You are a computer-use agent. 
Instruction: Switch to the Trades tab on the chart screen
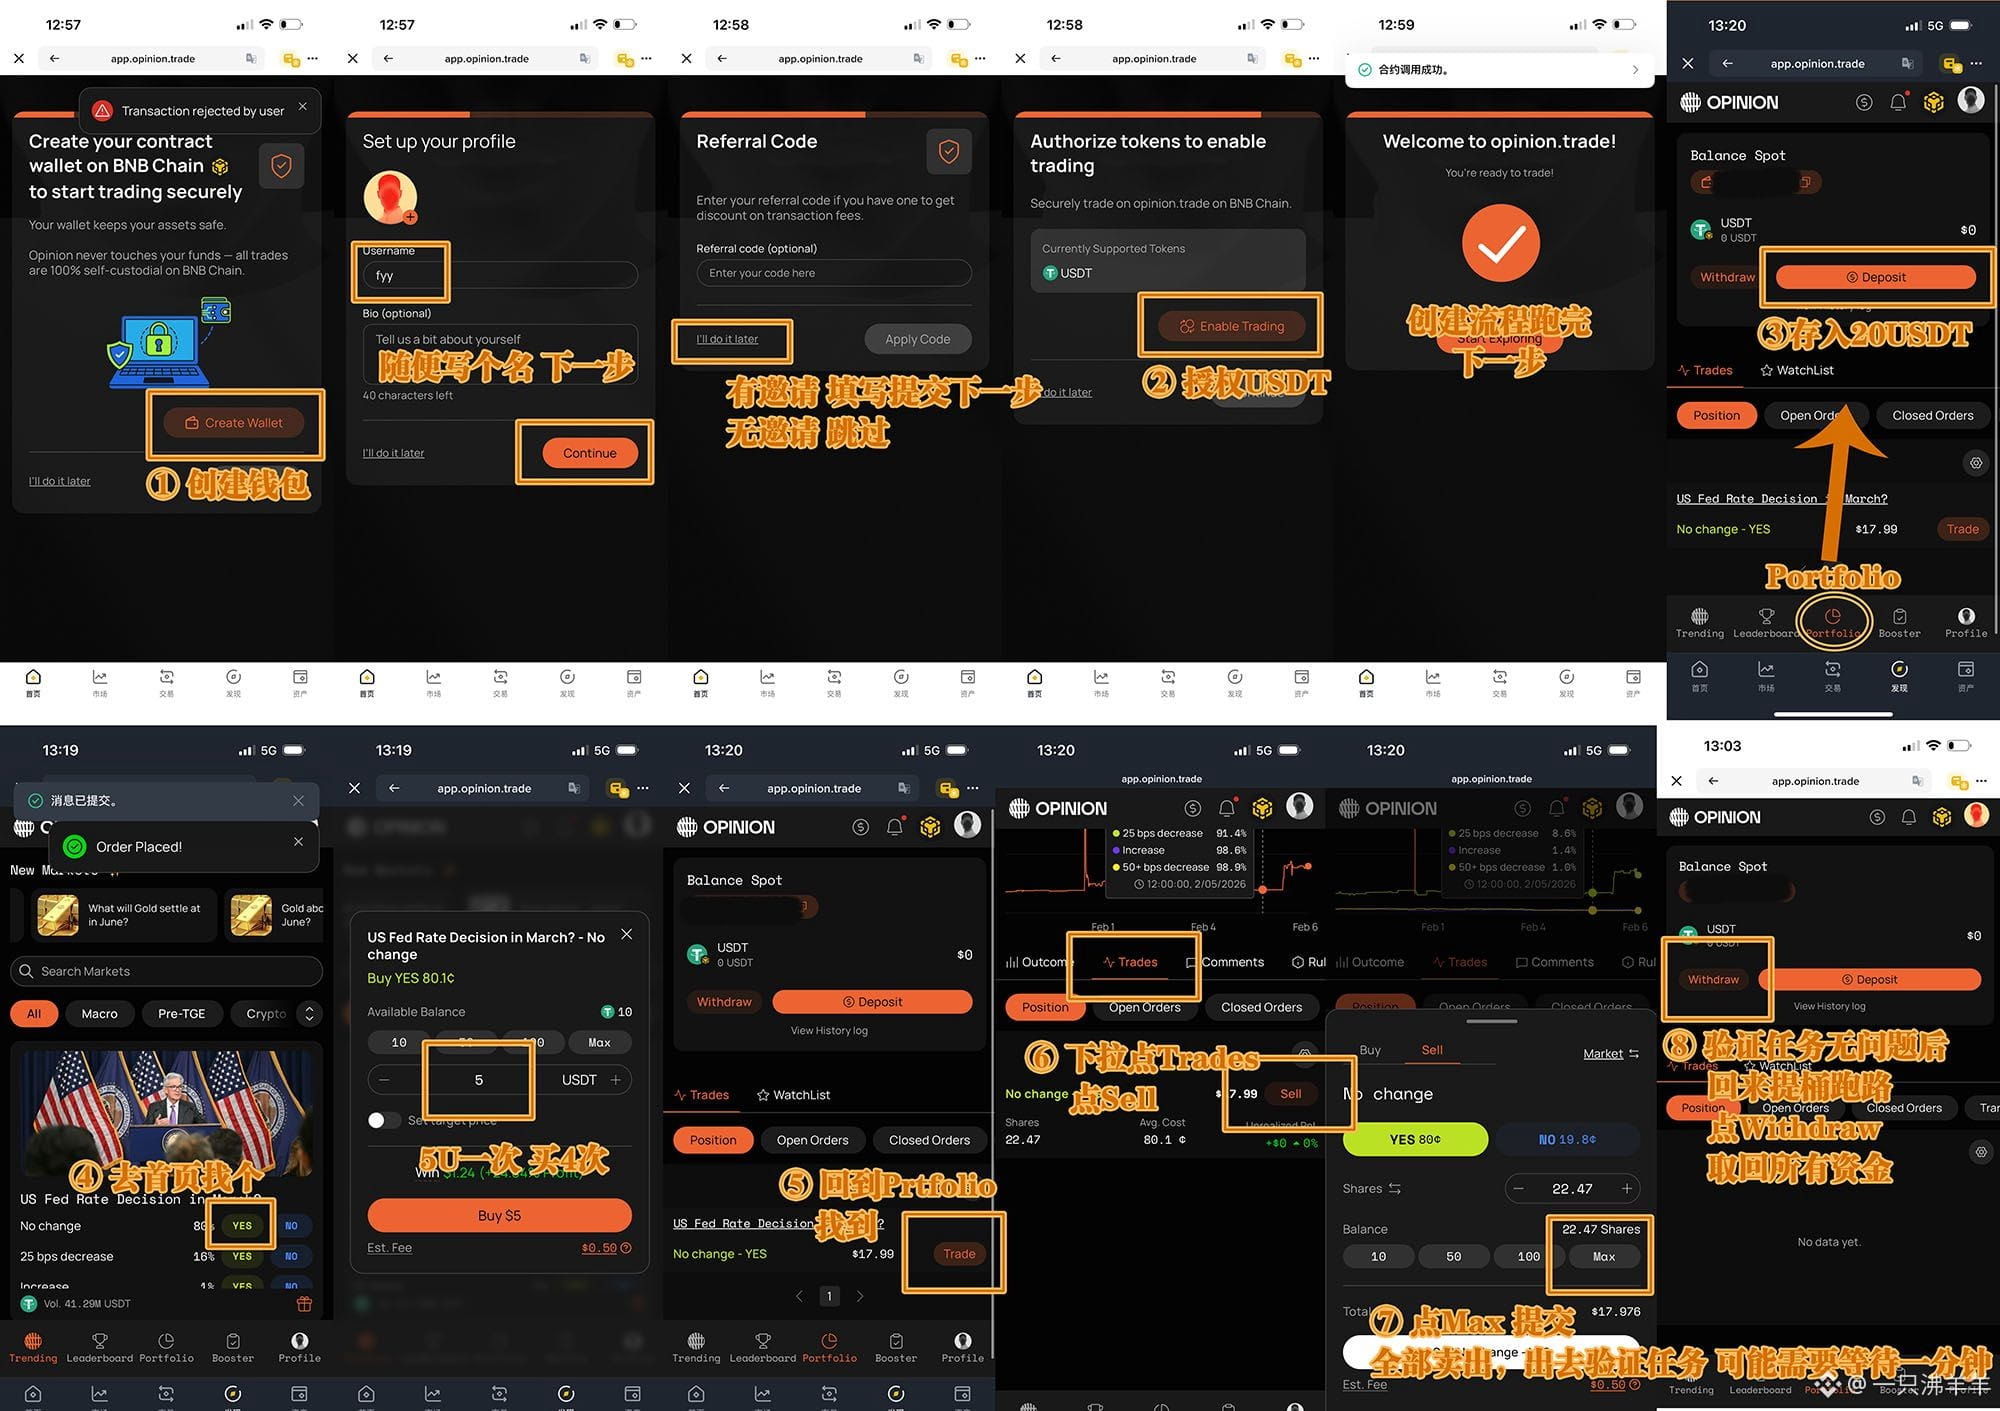[1130, 962]
